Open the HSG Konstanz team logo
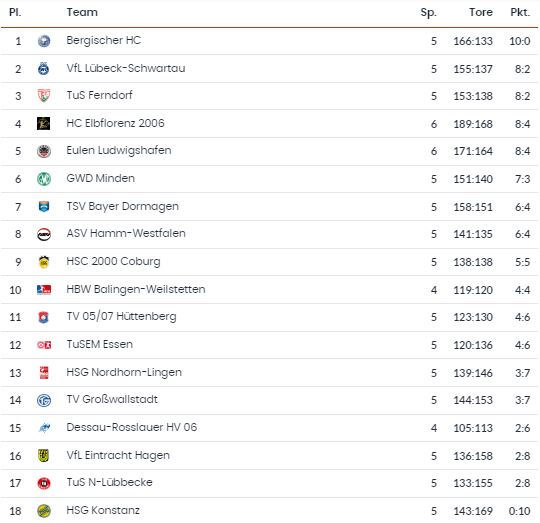This screenshot has width=540, height=523. pos(44,511)
